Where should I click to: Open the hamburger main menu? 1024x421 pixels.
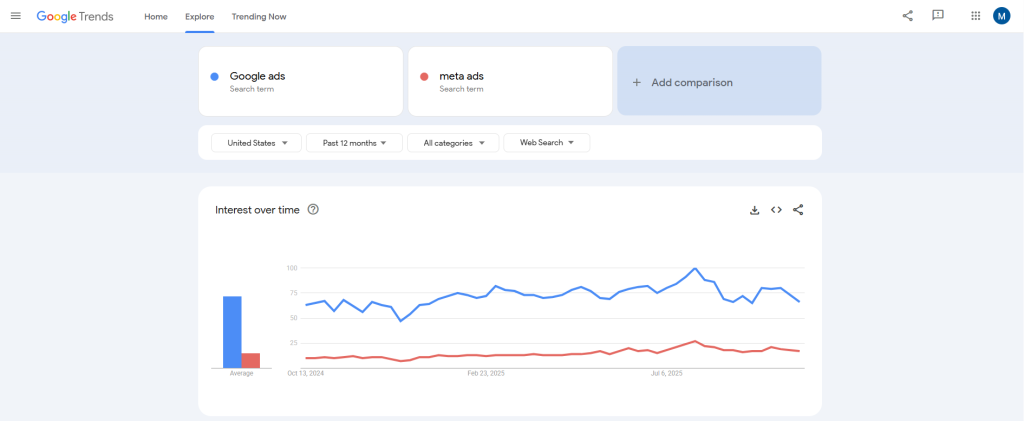pyautogui.click(x=15, y=16)
